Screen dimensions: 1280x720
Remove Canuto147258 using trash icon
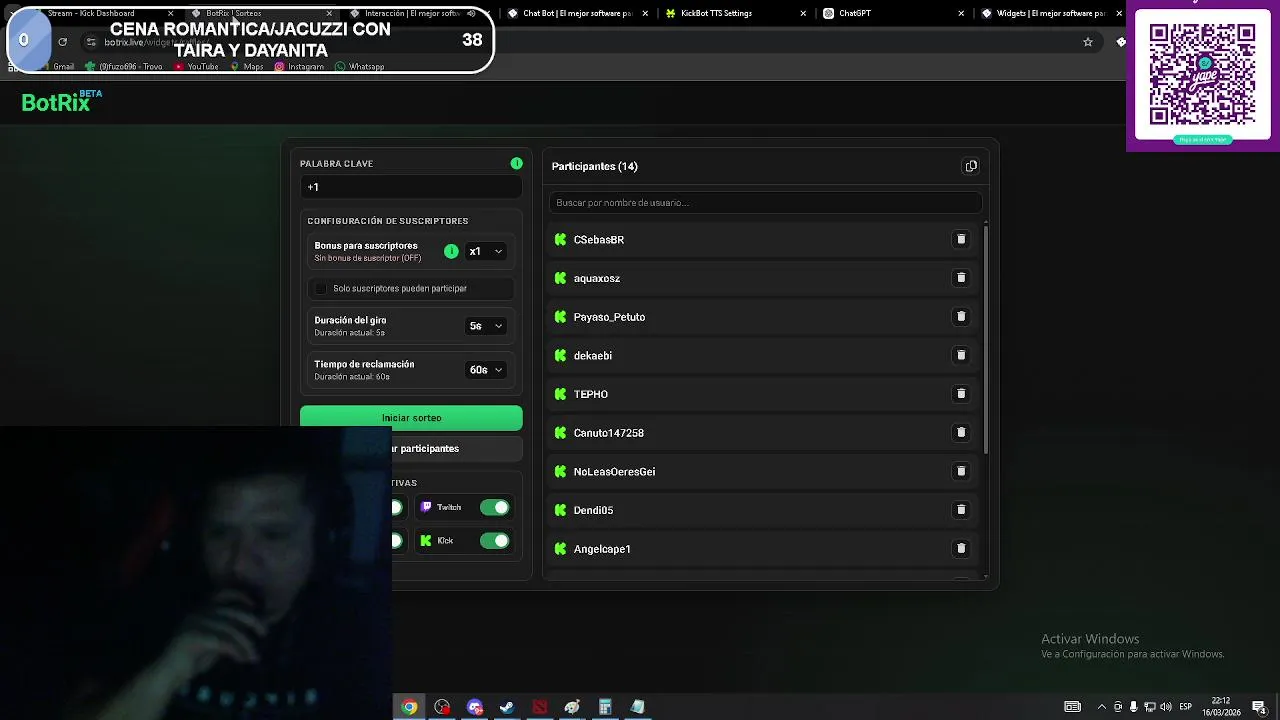coord(961,432)
